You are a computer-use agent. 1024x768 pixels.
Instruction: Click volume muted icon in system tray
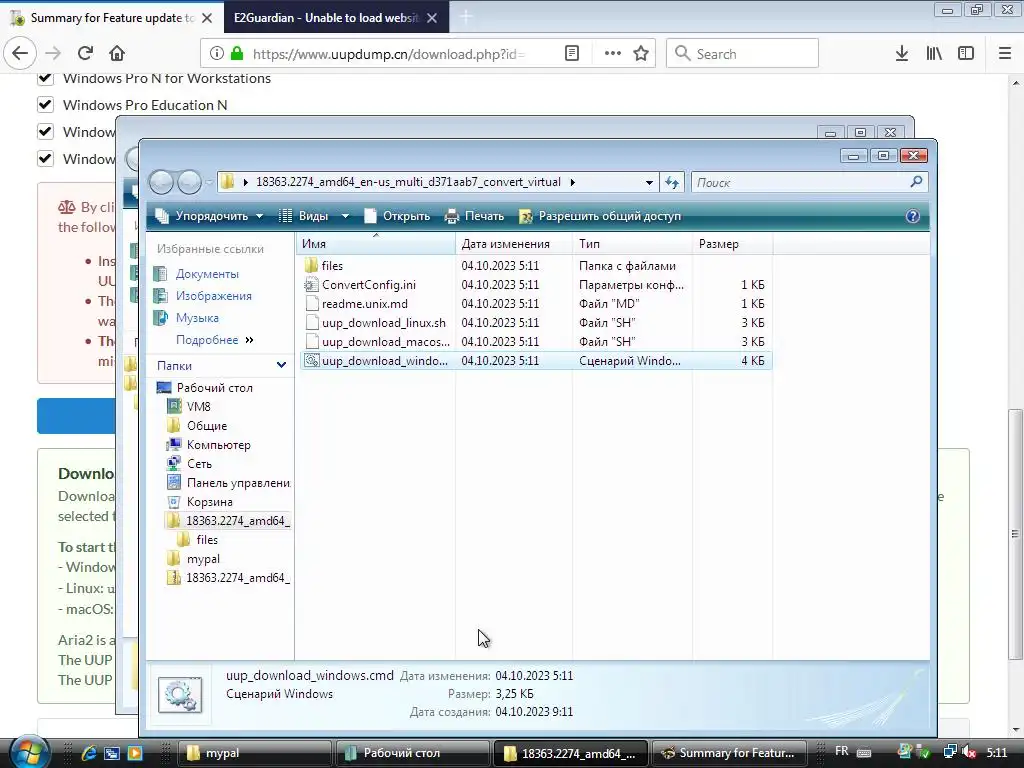[x=970, y=752]
